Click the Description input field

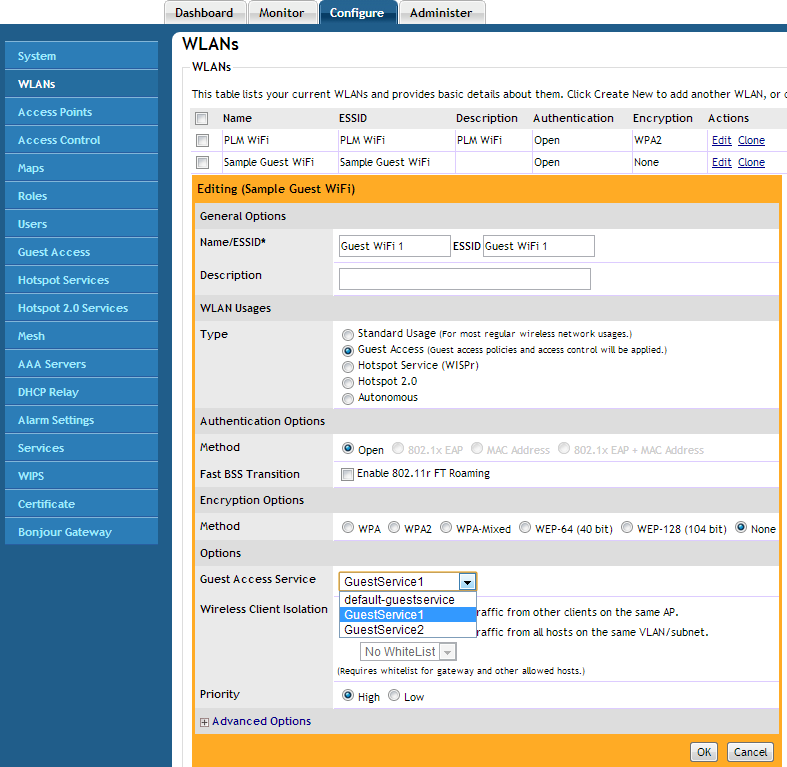click(x=465, y=279)
